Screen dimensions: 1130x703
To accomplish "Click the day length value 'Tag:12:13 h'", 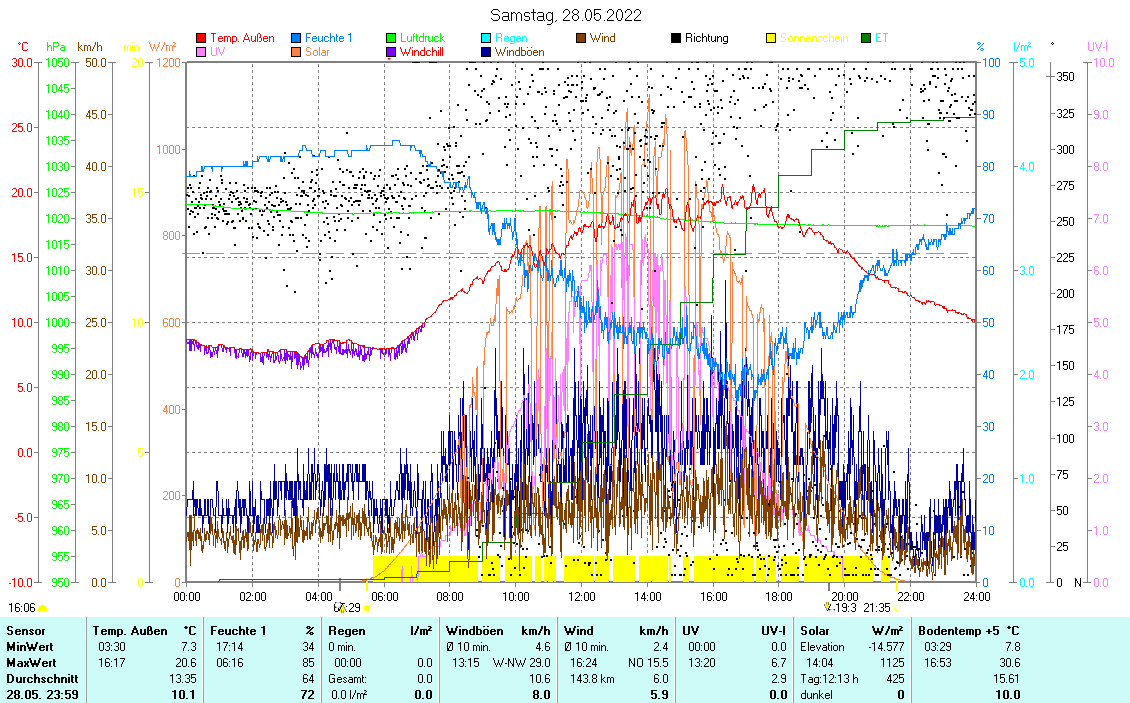I will tap(829, 678).
